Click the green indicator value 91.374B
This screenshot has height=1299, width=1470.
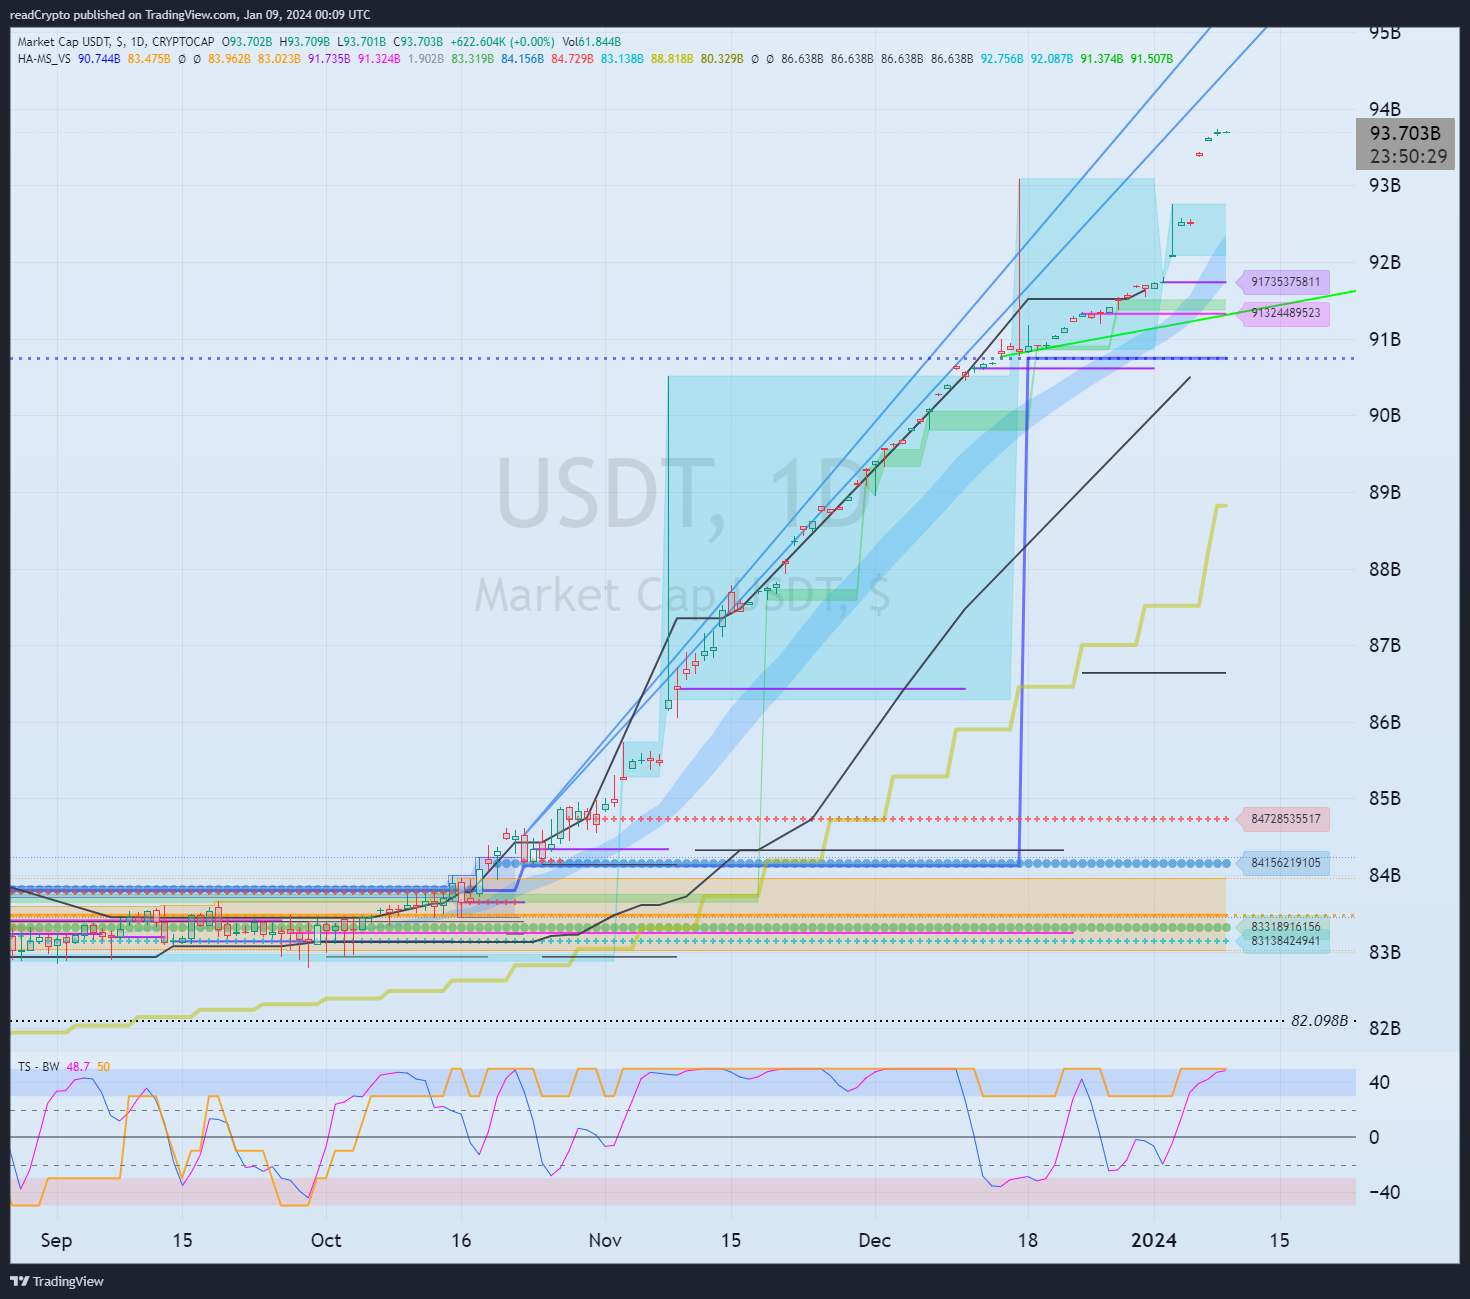click(x=1102, y=59)
